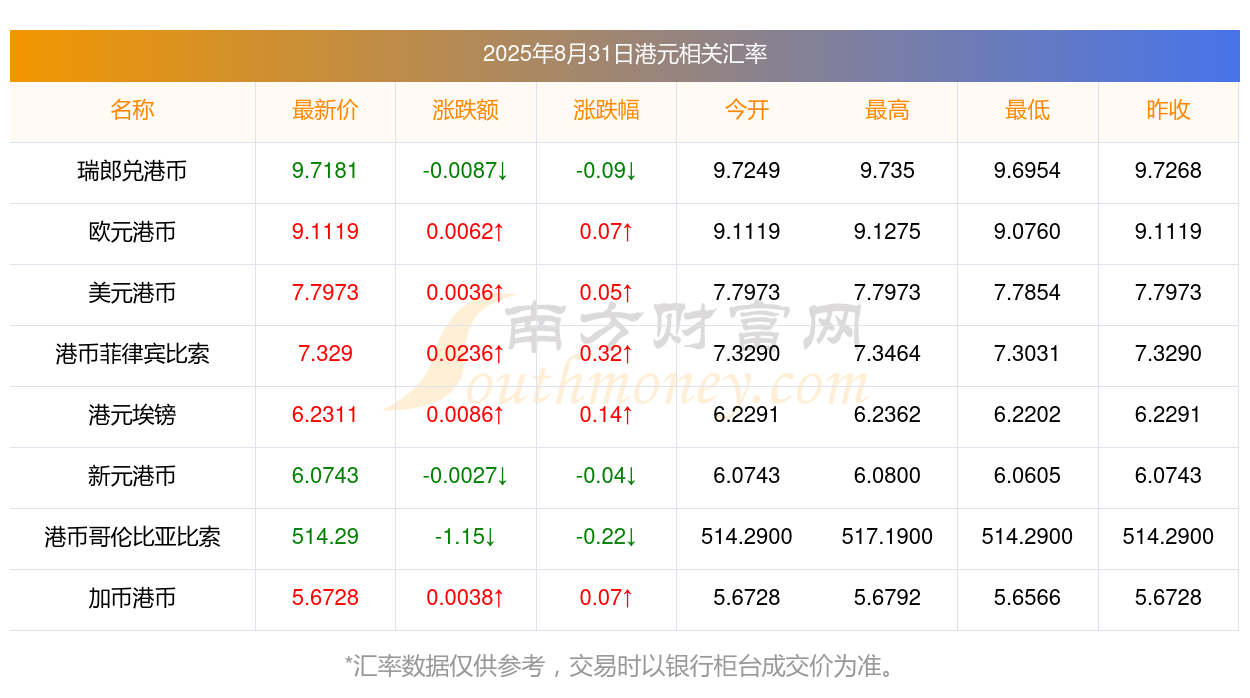Click the 港元埃镑 row name
This screenshot has width=1250, height=698.
(133, 415)
